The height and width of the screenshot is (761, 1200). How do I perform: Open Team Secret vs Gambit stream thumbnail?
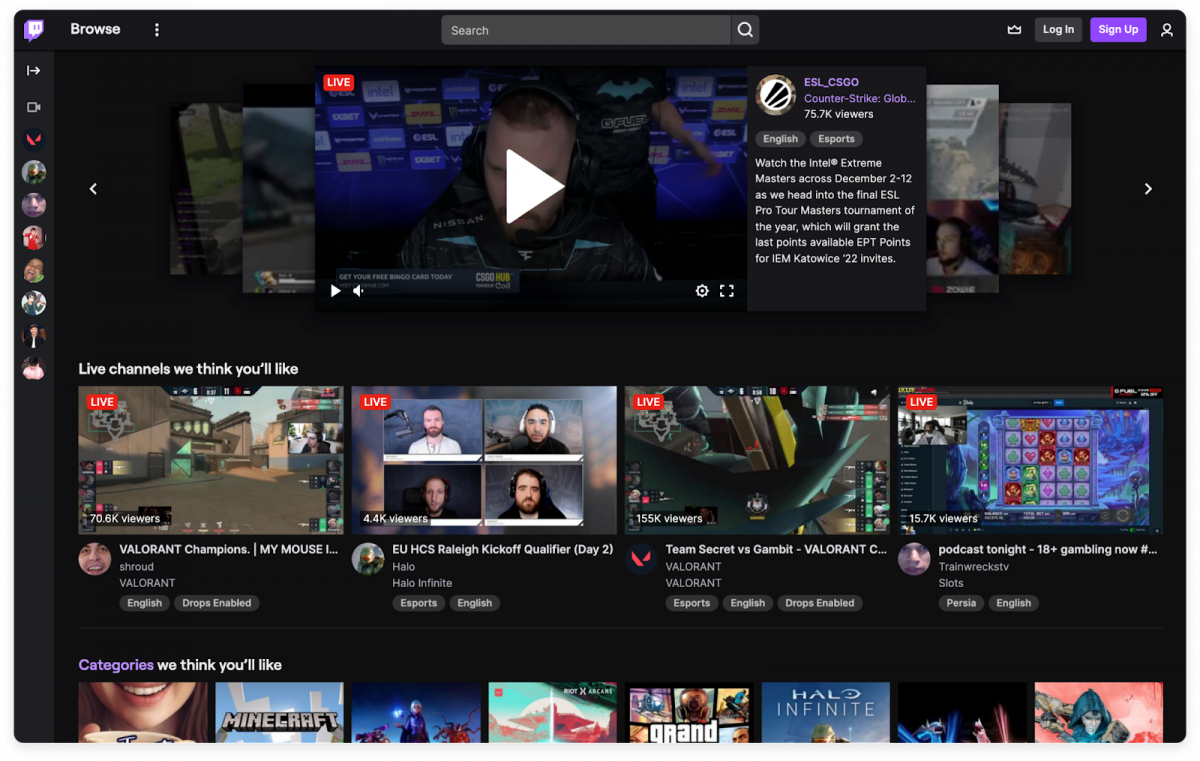pos(757,460)
